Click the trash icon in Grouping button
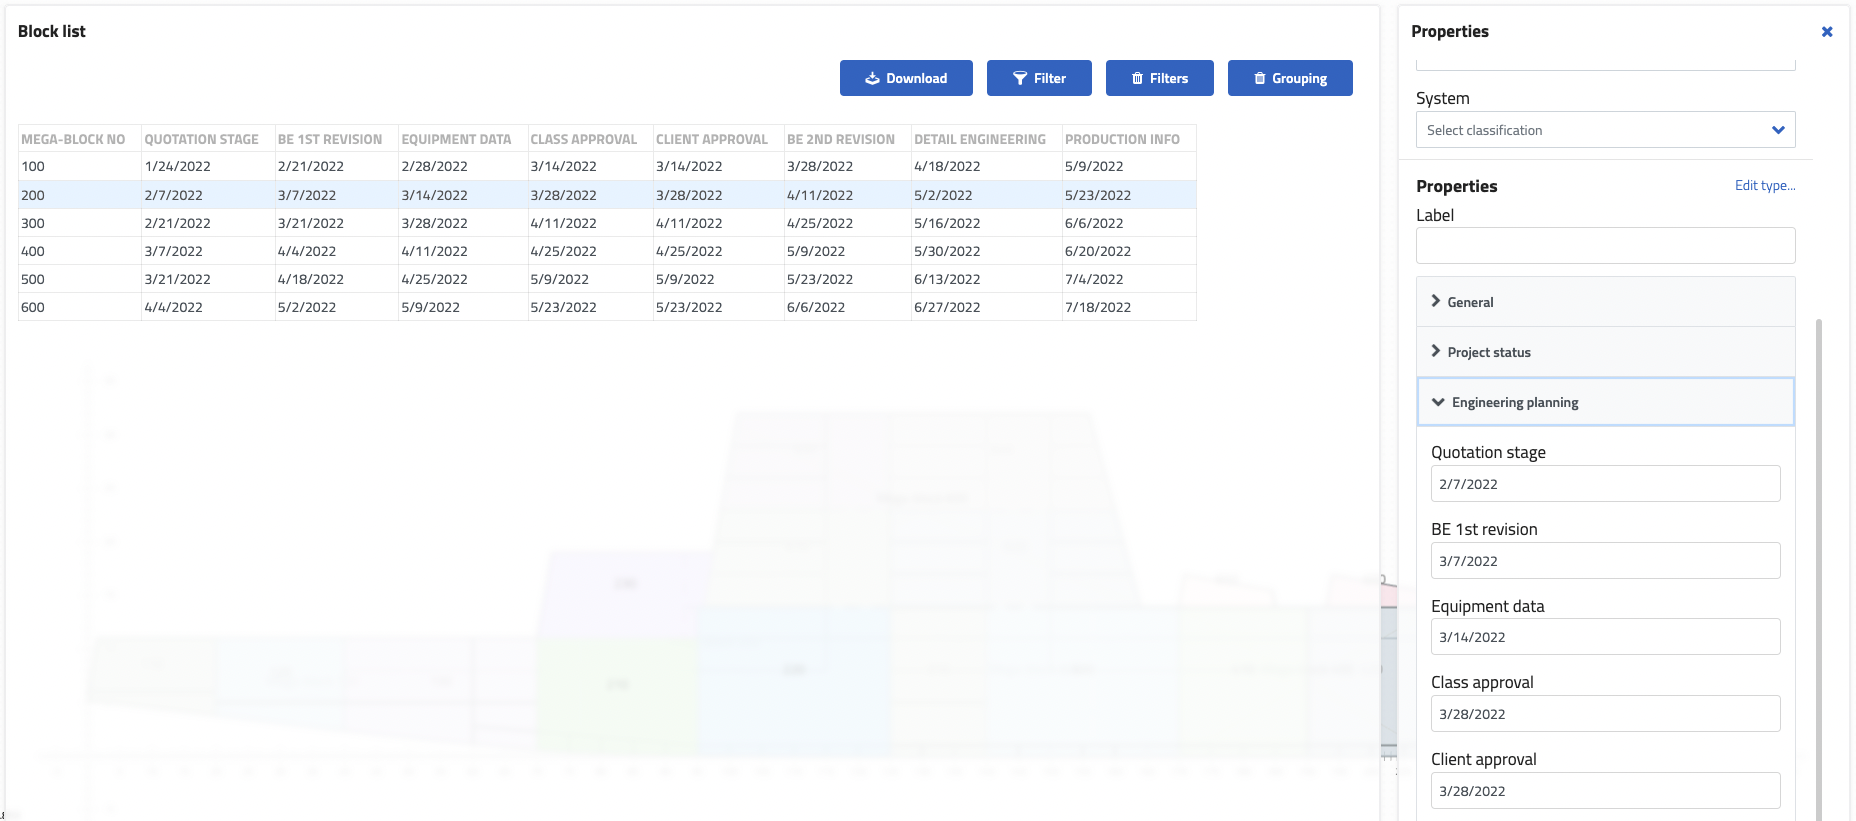This screenshot has height=821, width=1856. [x=1260, y=78]
